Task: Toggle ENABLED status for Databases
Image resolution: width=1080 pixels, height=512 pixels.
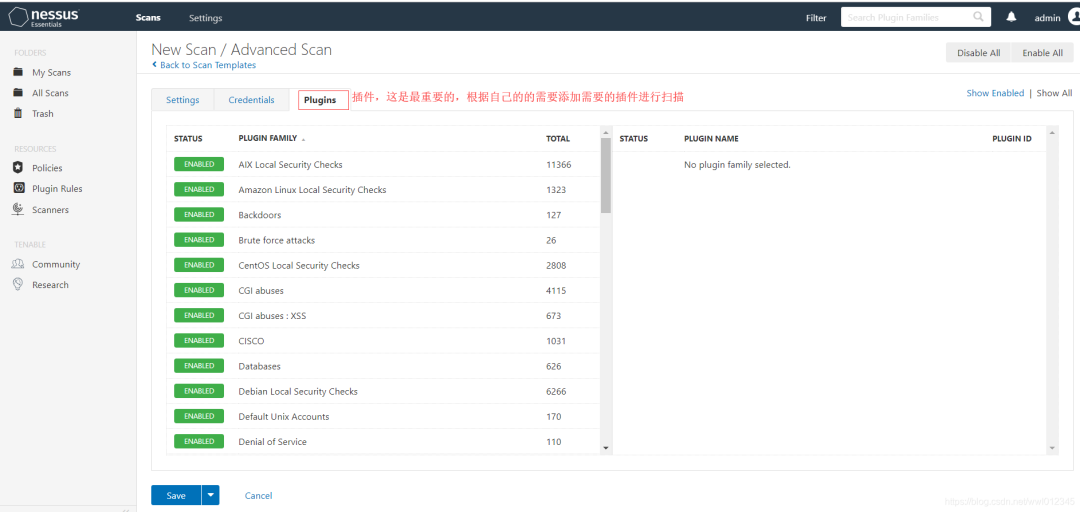Action: point(199,365)
